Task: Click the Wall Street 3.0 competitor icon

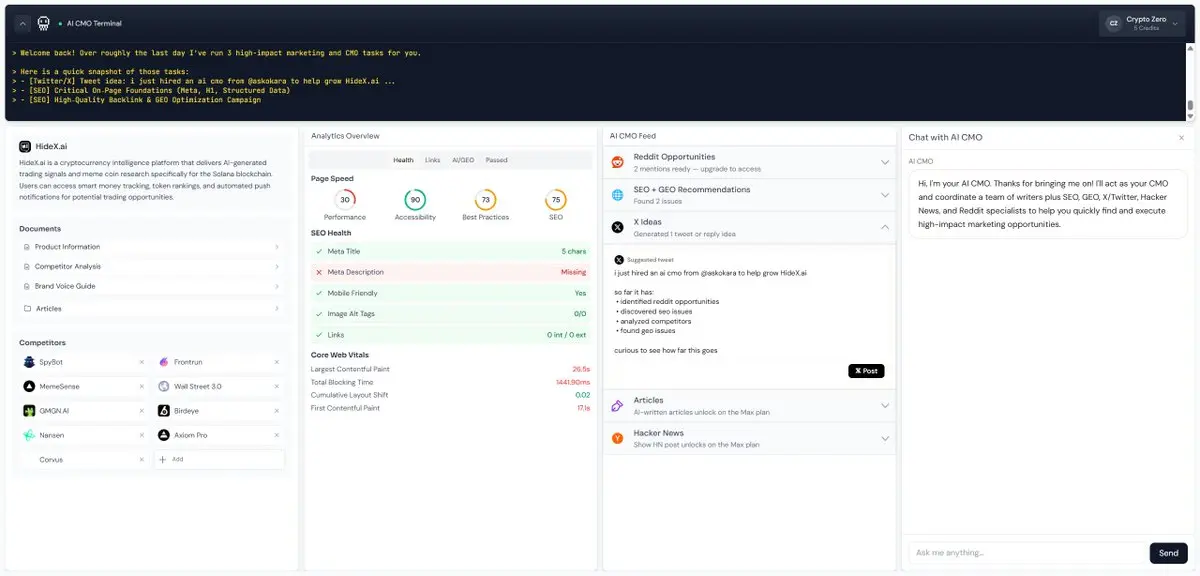Action: 164,386
